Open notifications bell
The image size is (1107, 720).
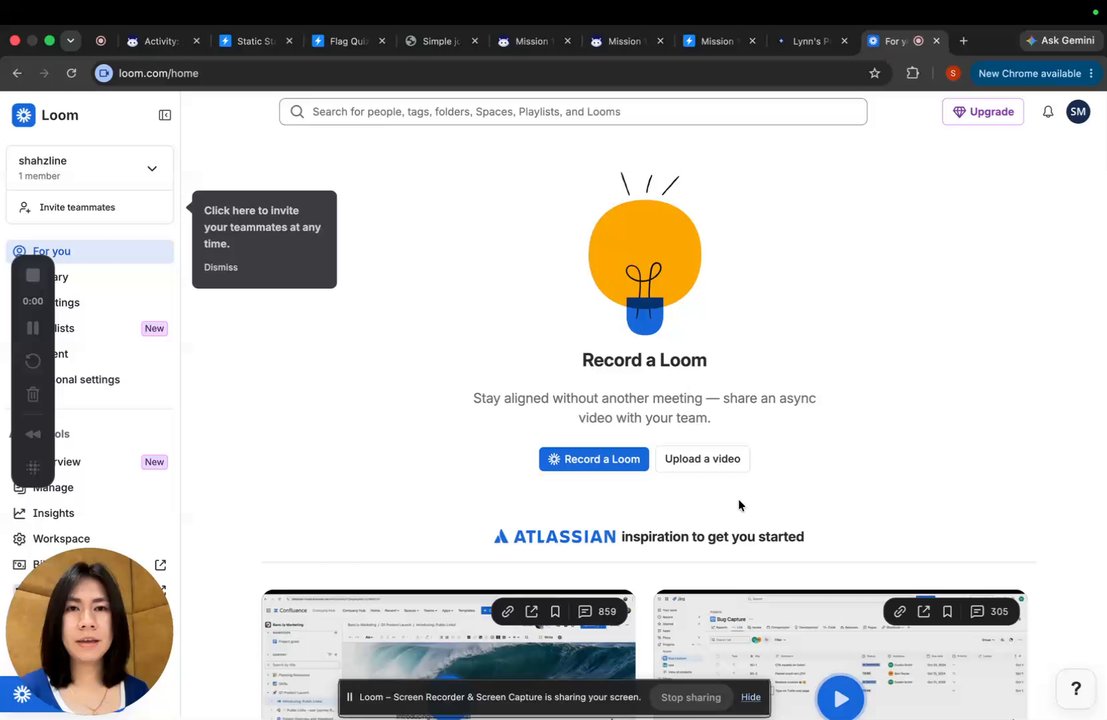pos(1048,112)
